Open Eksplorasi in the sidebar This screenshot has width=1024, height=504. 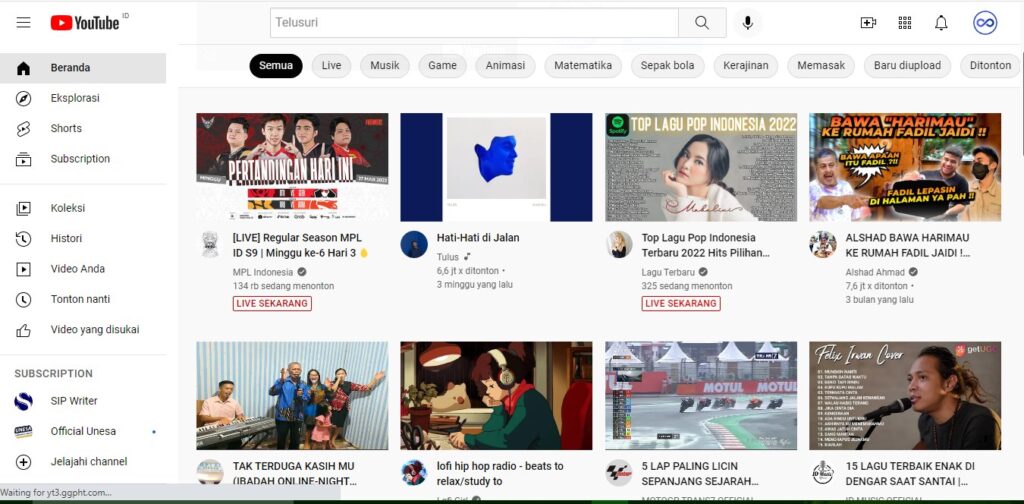(x=83, y=98)
